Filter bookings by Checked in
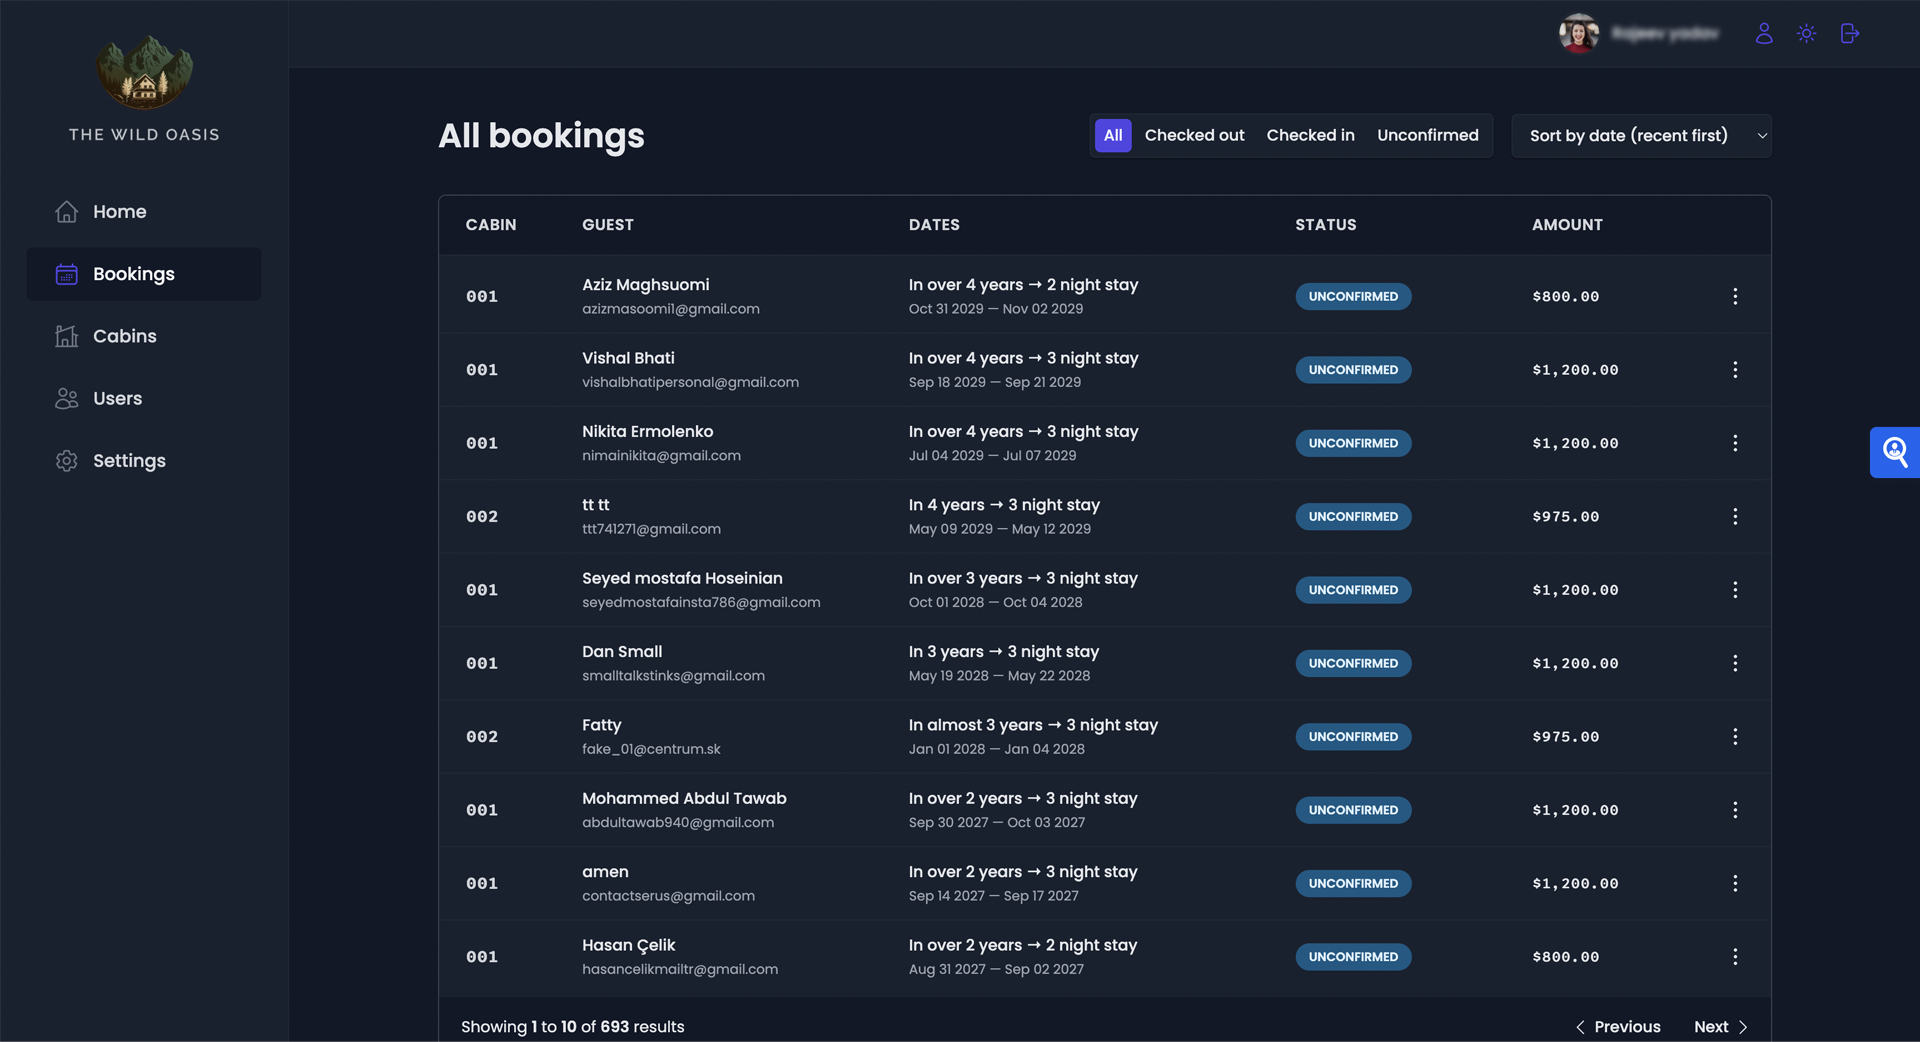Screen dimensions: 1920x1042 [x=1310, y=135]
